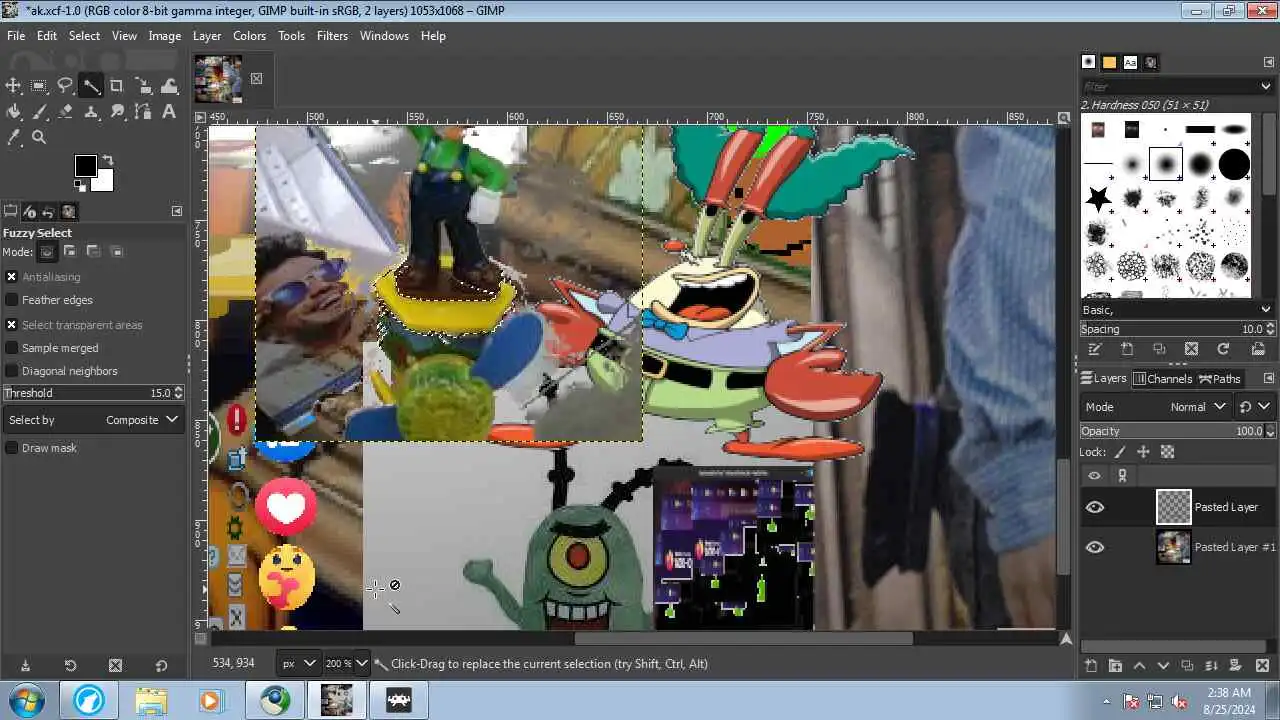The image size is (1280, 720).
Task: Open the Select by Composite dropdown
Action: (94, 420)
